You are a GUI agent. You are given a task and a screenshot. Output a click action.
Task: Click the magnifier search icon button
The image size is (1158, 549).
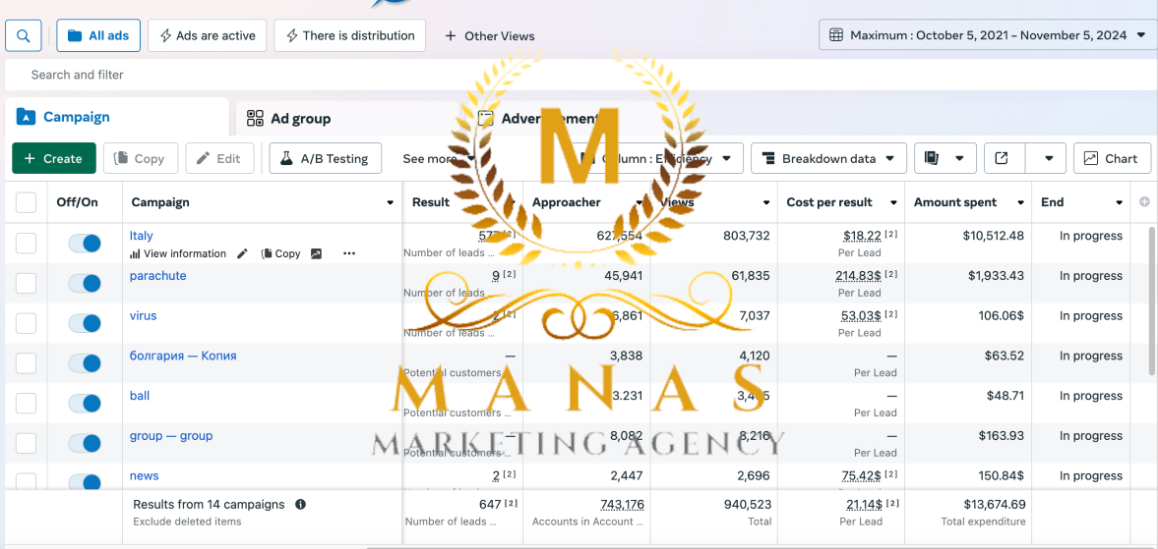[24, 35]
